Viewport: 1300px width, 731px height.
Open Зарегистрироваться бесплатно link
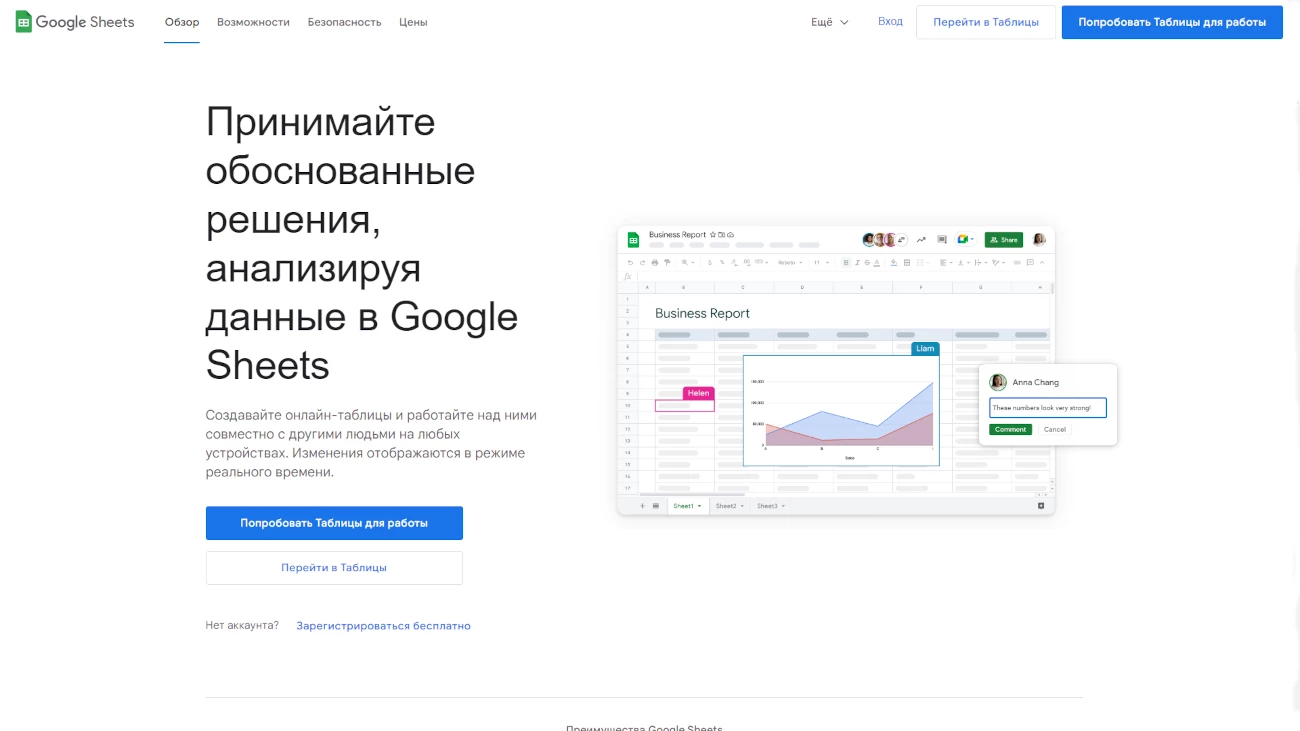383,626
